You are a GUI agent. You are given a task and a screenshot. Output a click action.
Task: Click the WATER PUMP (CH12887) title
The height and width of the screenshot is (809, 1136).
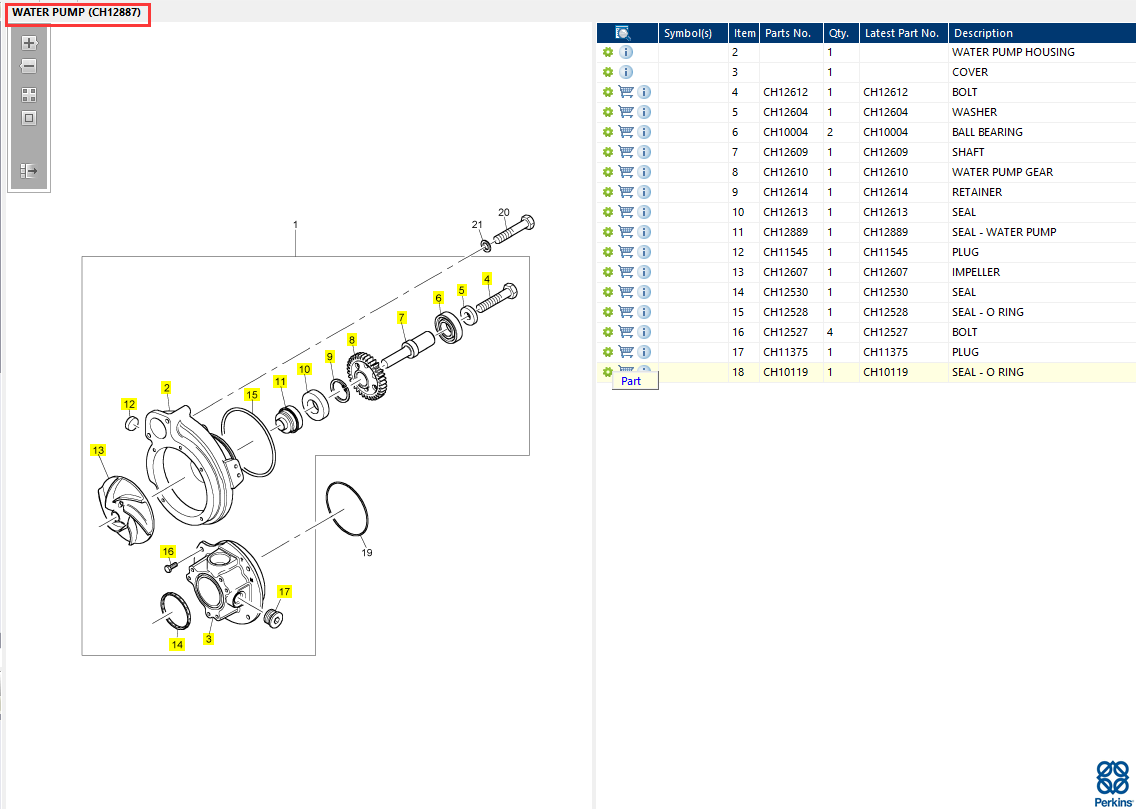click(x=77, y=13)
